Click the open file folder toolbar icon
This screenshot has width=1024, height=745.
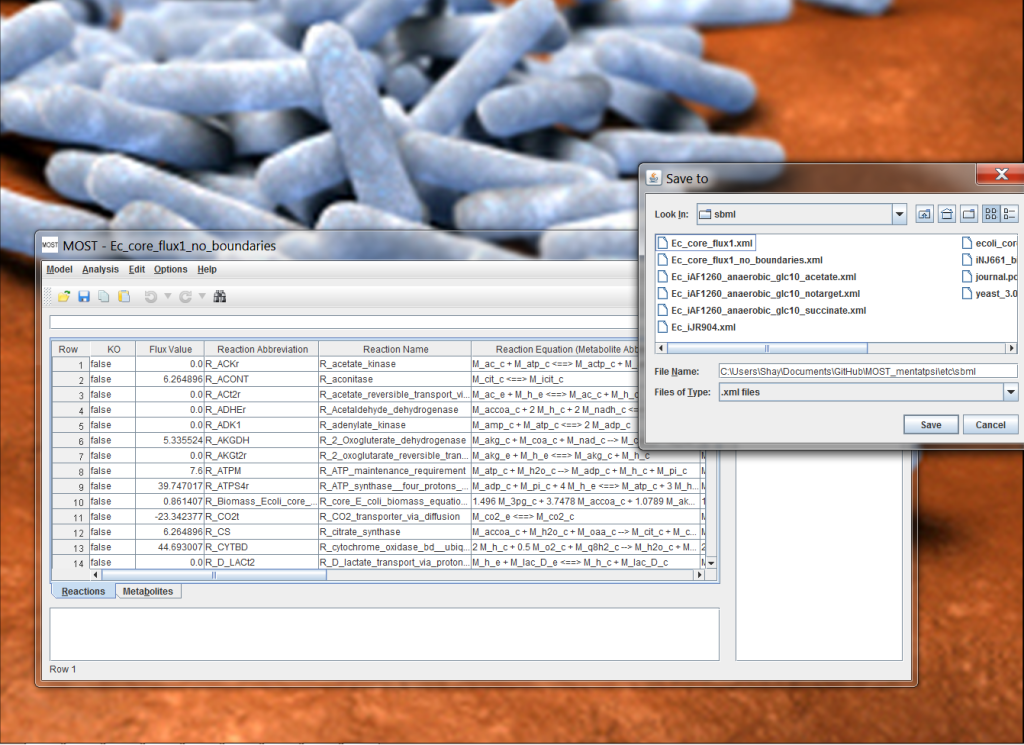(x=64, y=297)
